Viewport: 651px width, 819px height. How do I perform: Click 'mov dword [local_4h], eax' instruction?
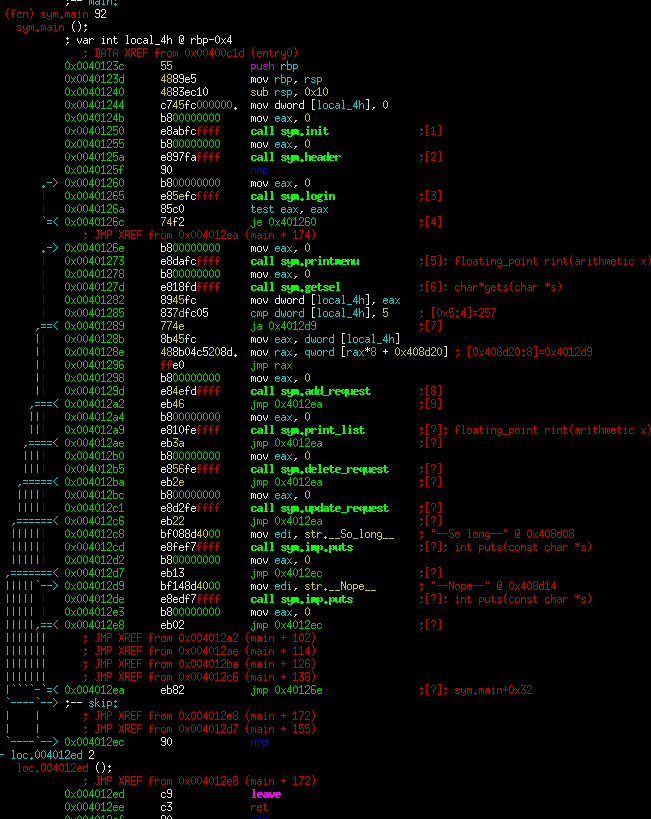[326, 300]
